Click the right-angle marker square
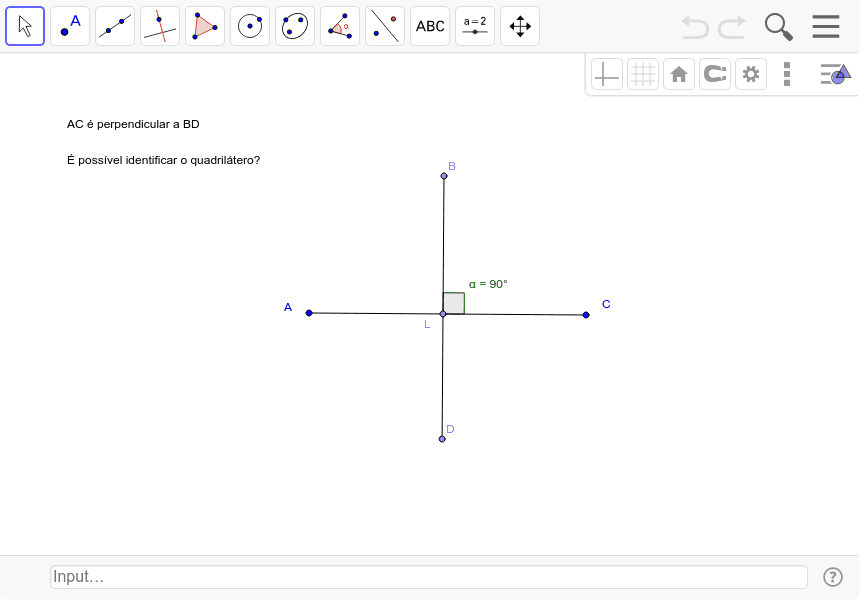This screenshot has width=860, height=600. [x=454, y=303]
